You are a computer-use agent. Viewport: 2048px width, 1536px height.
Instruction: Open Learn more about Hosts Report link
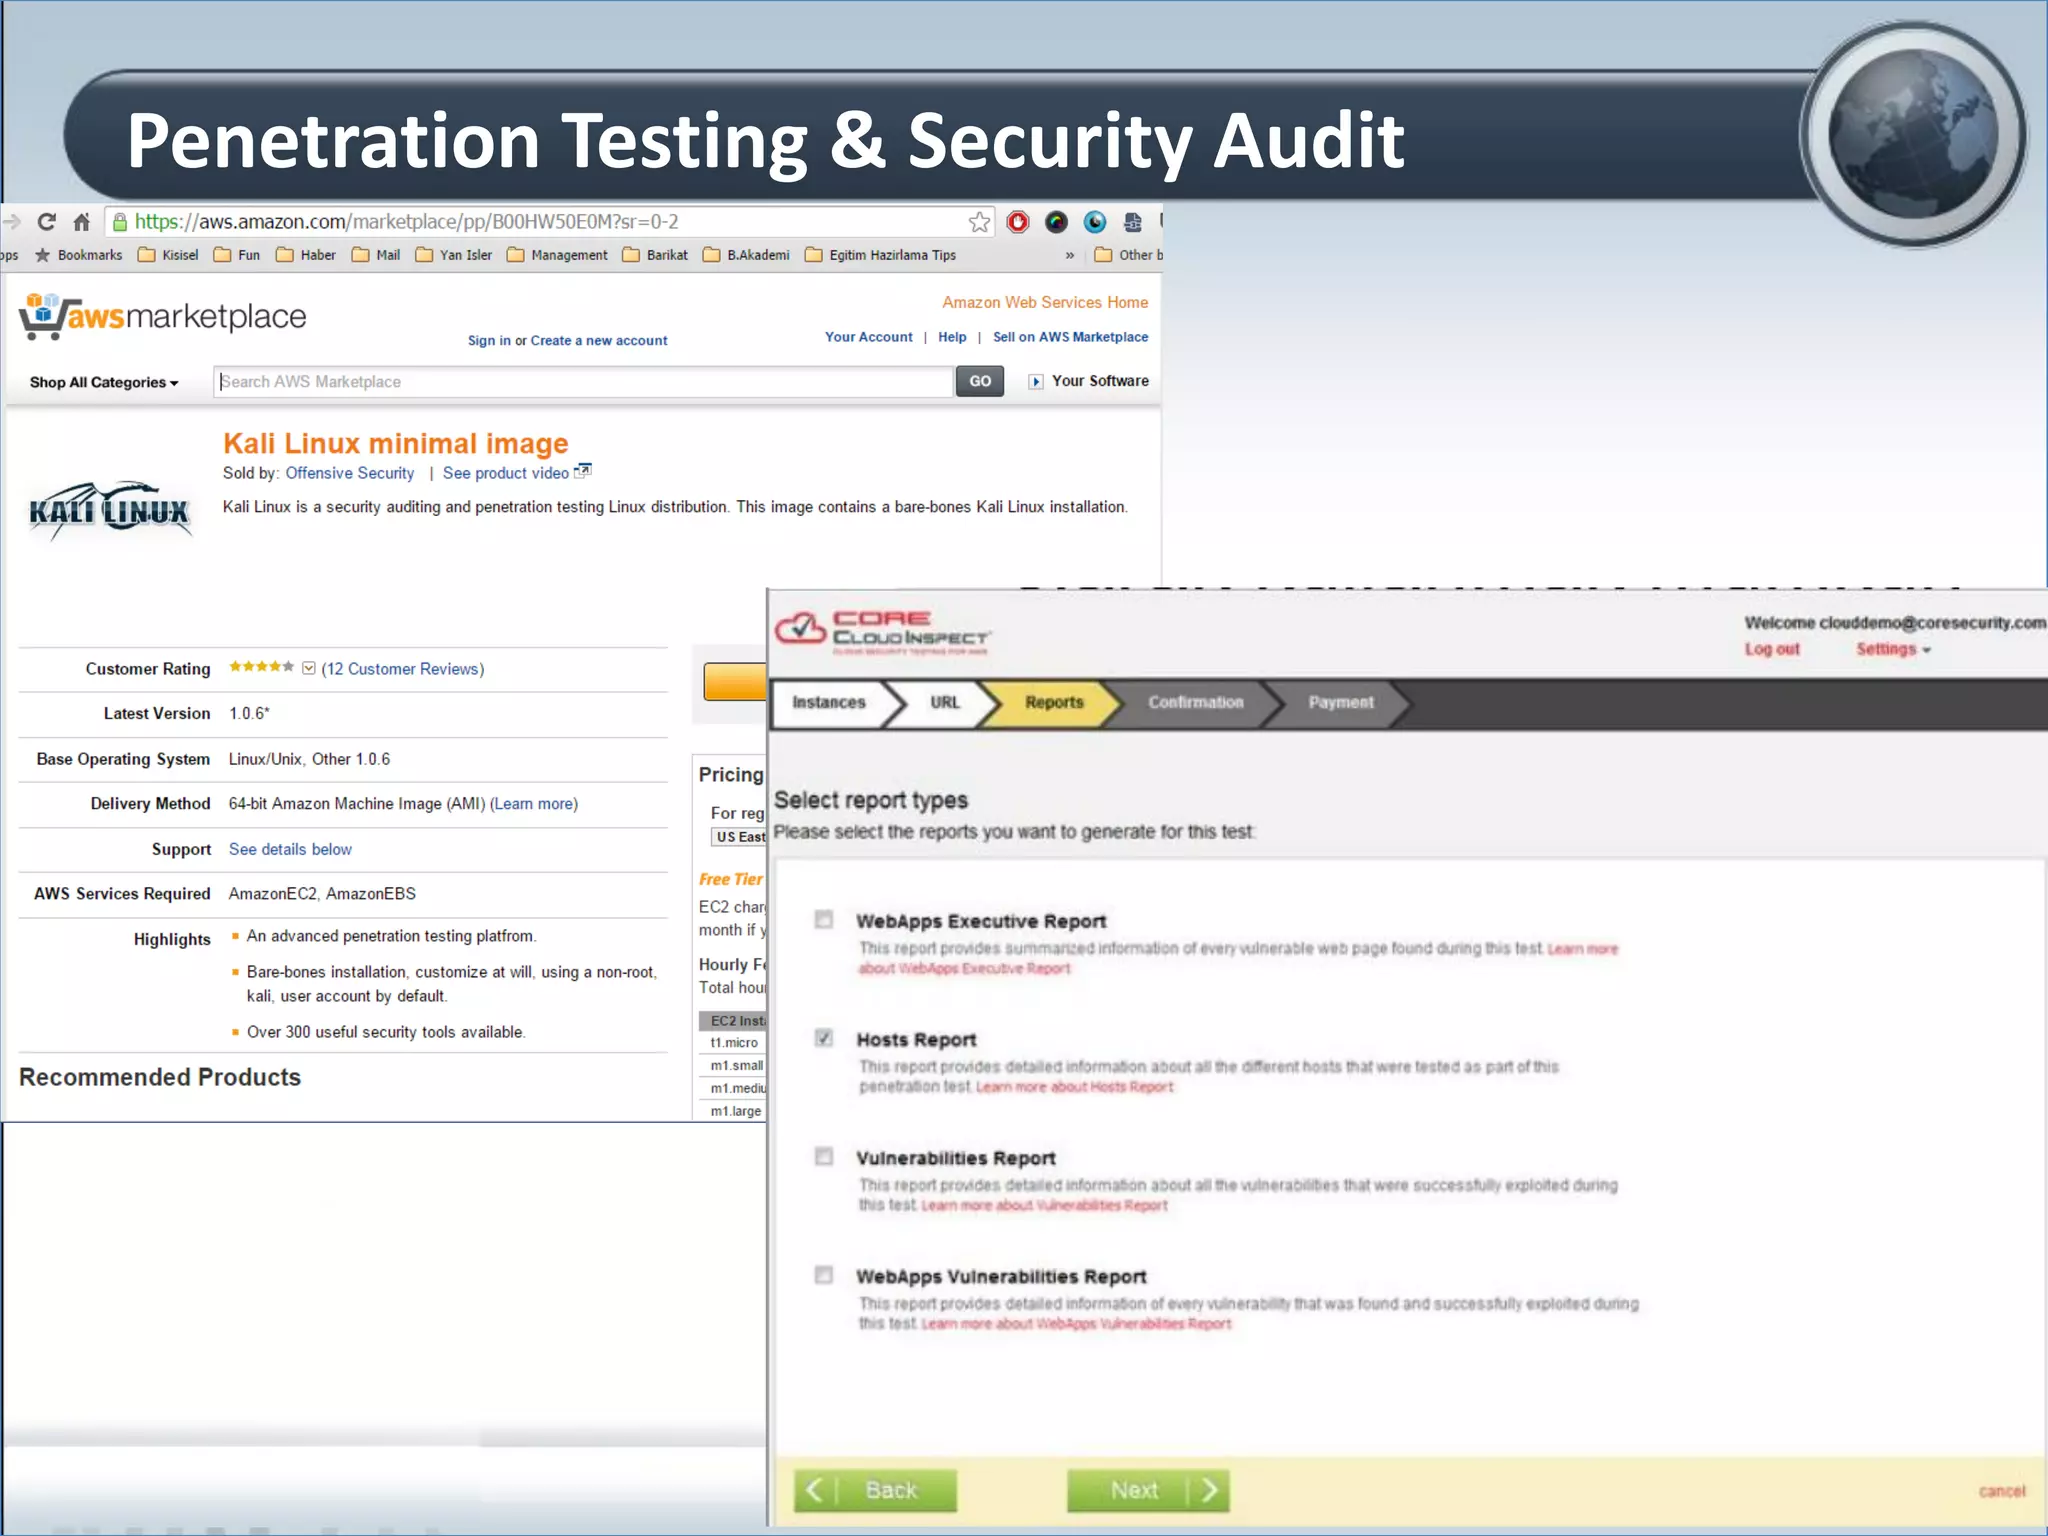tap(1075, 1087)
